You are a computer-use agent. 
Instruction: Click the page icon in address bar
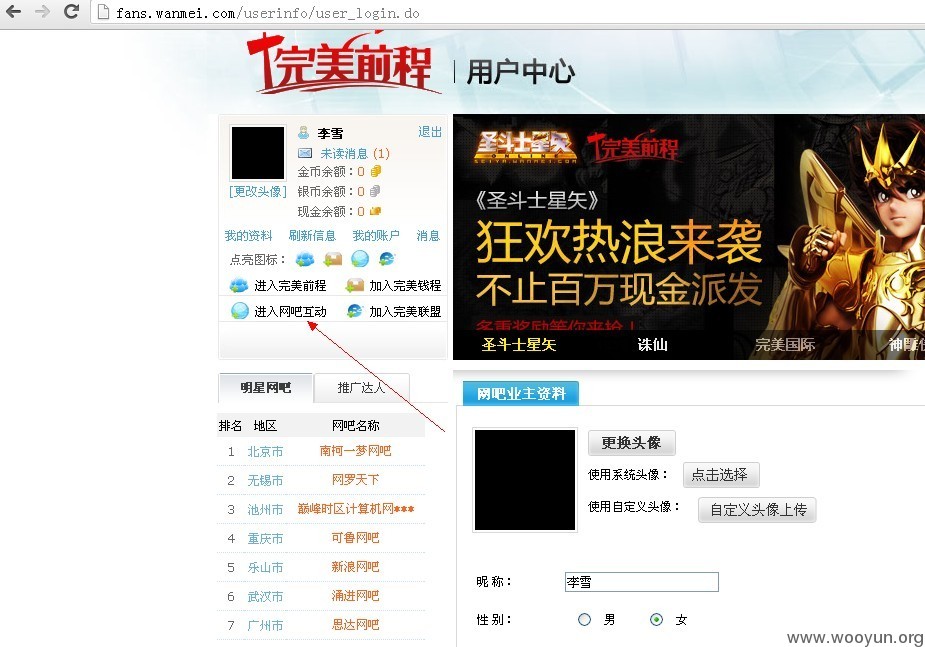click(103, 12)
